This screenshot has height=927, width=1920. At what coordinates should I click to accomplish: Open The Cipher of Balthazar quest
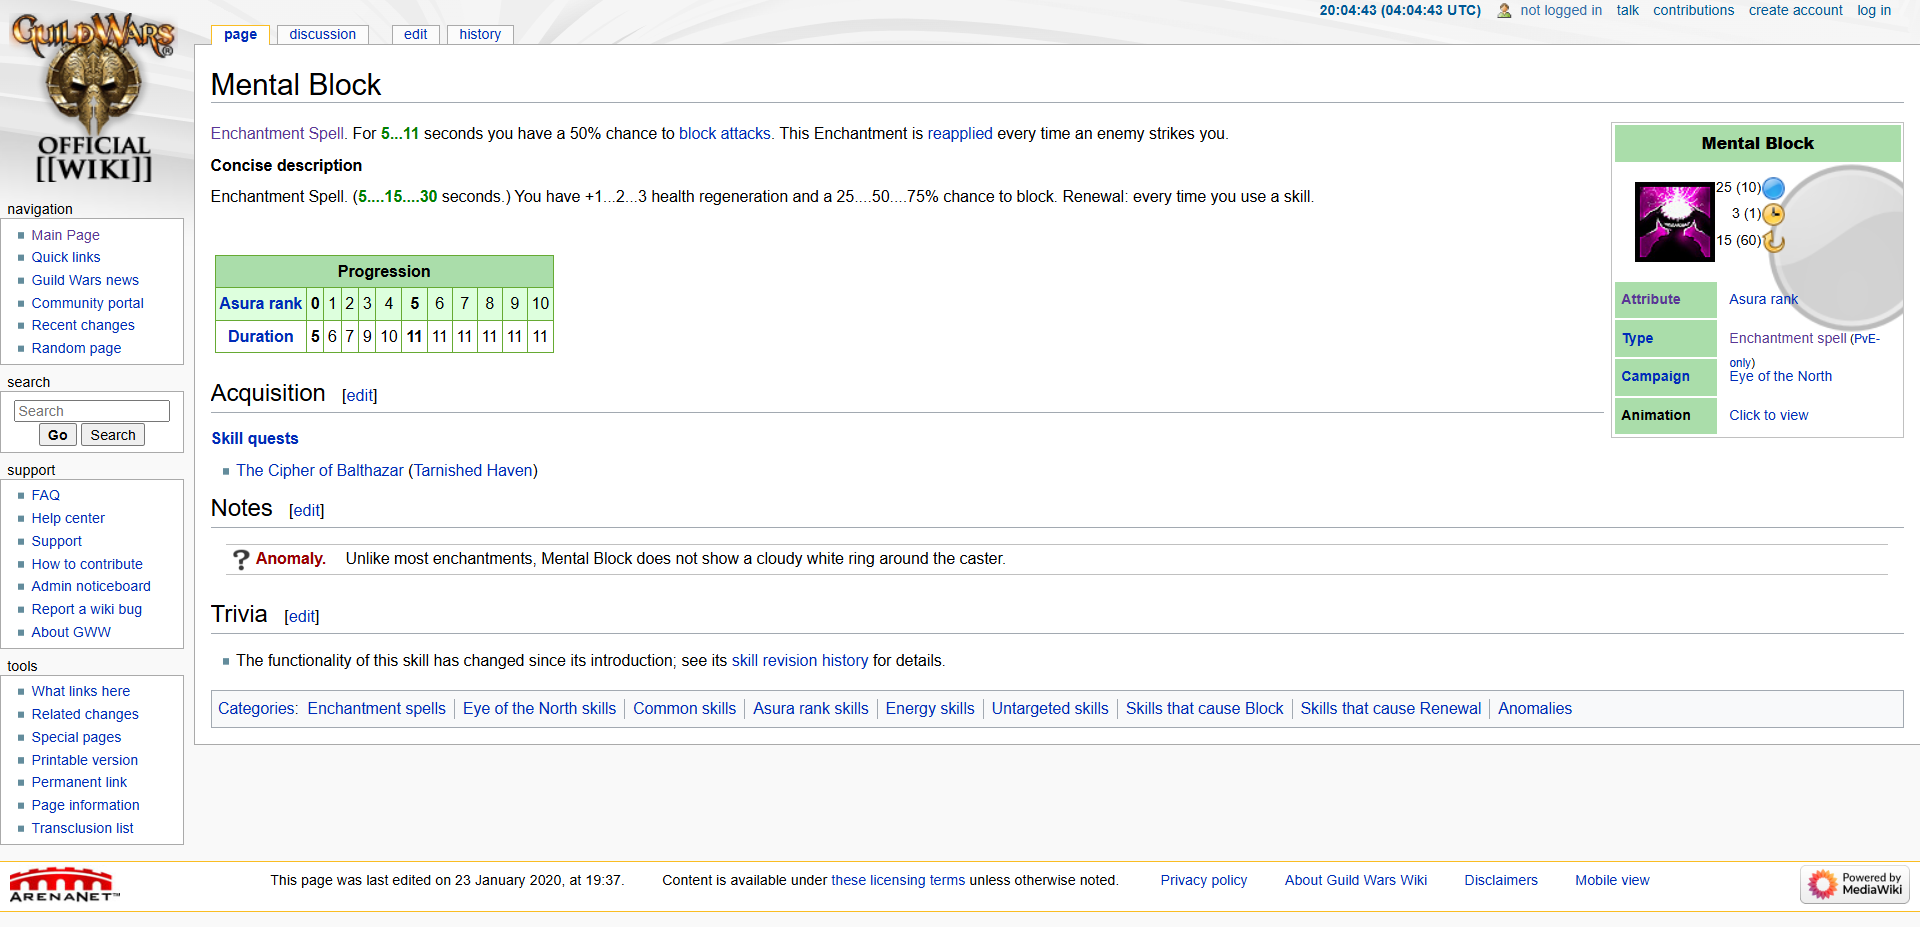point(320,470)
